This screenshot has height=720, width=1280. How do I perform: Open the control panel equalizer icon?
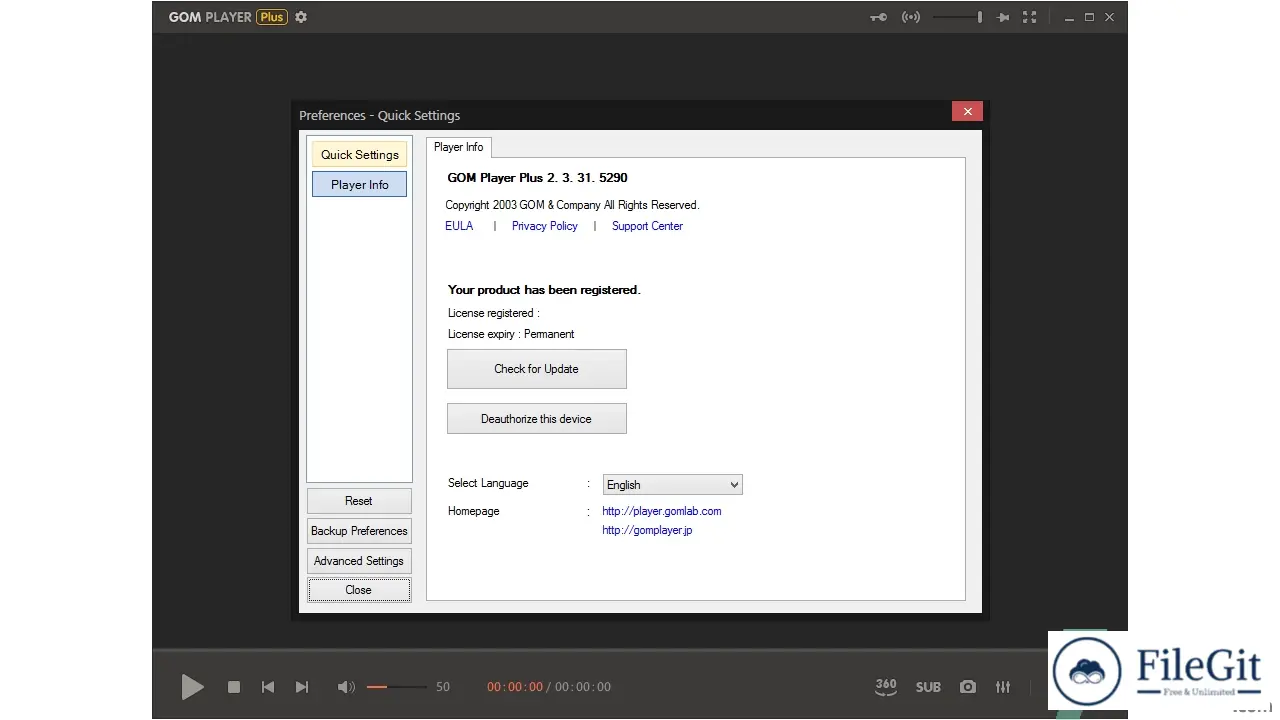pyautogui.click(x=1003, y=687)
